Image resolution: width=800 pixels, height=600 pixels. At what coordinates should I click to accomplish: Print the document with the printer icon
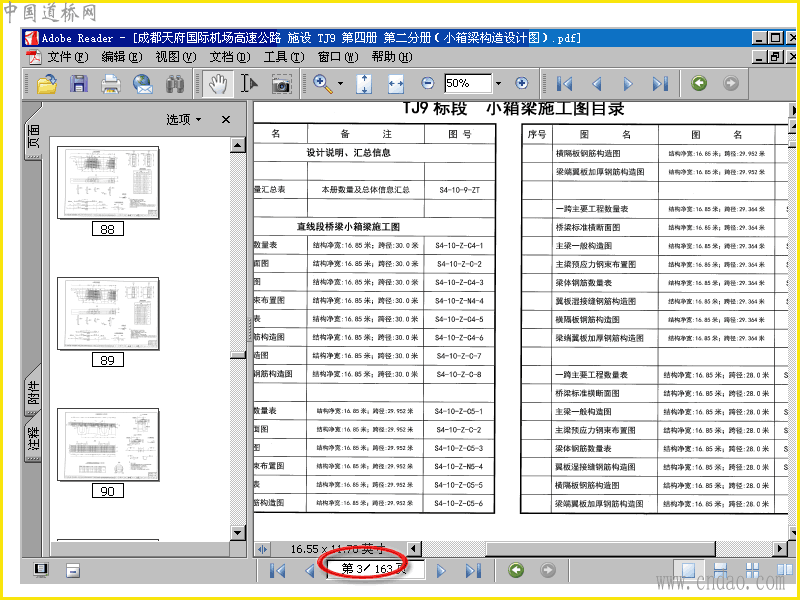(111, 84)
